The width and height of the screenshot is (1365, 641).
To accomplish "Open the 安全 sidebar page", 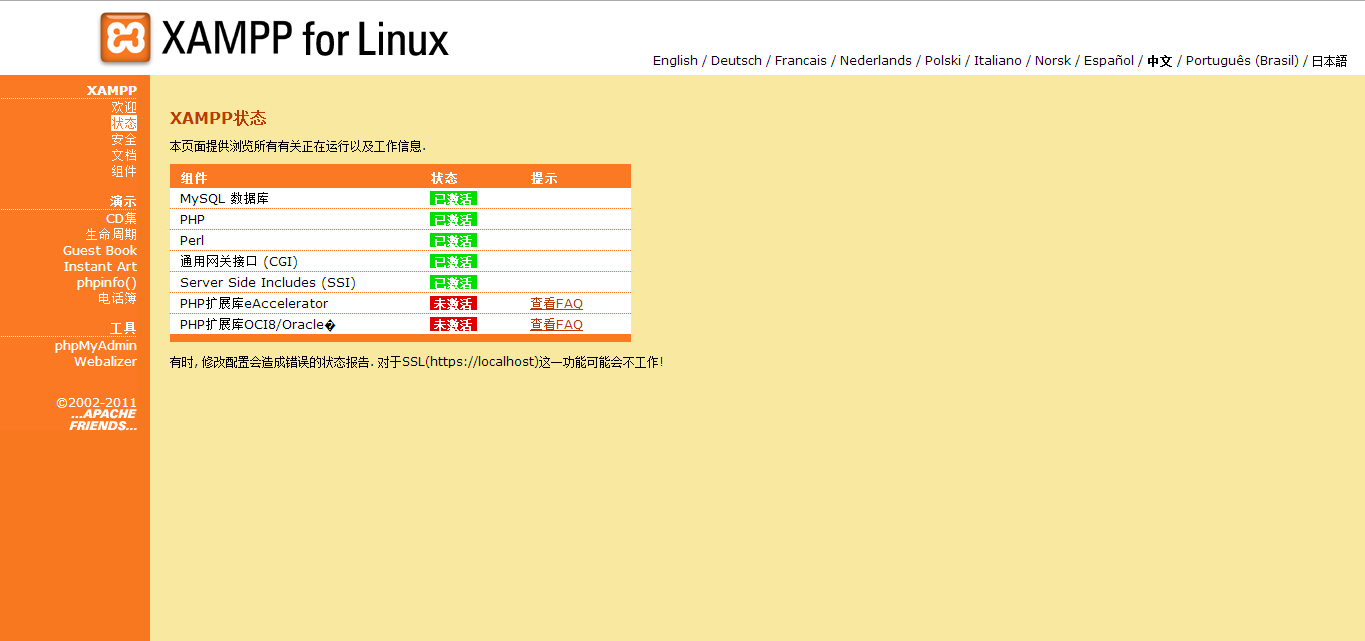I will tap(124, 139).
